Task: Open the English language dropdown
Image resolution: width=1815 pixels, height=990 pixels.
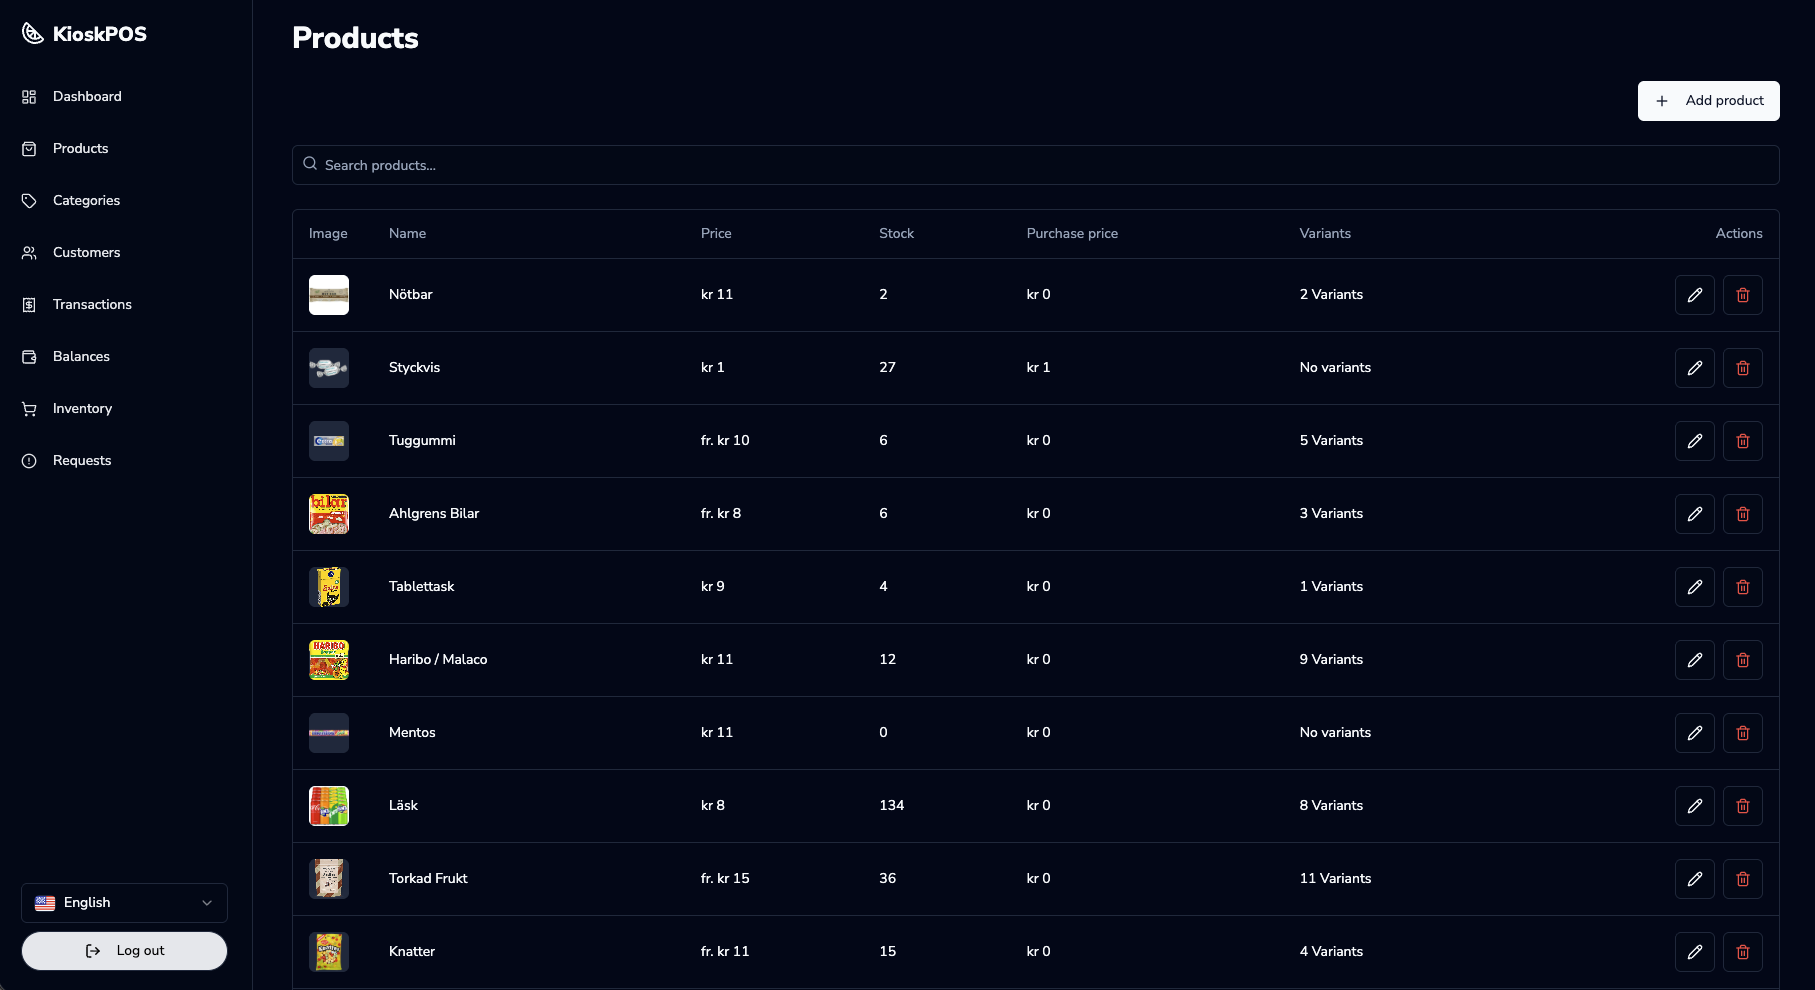Action: click(124, 903)
